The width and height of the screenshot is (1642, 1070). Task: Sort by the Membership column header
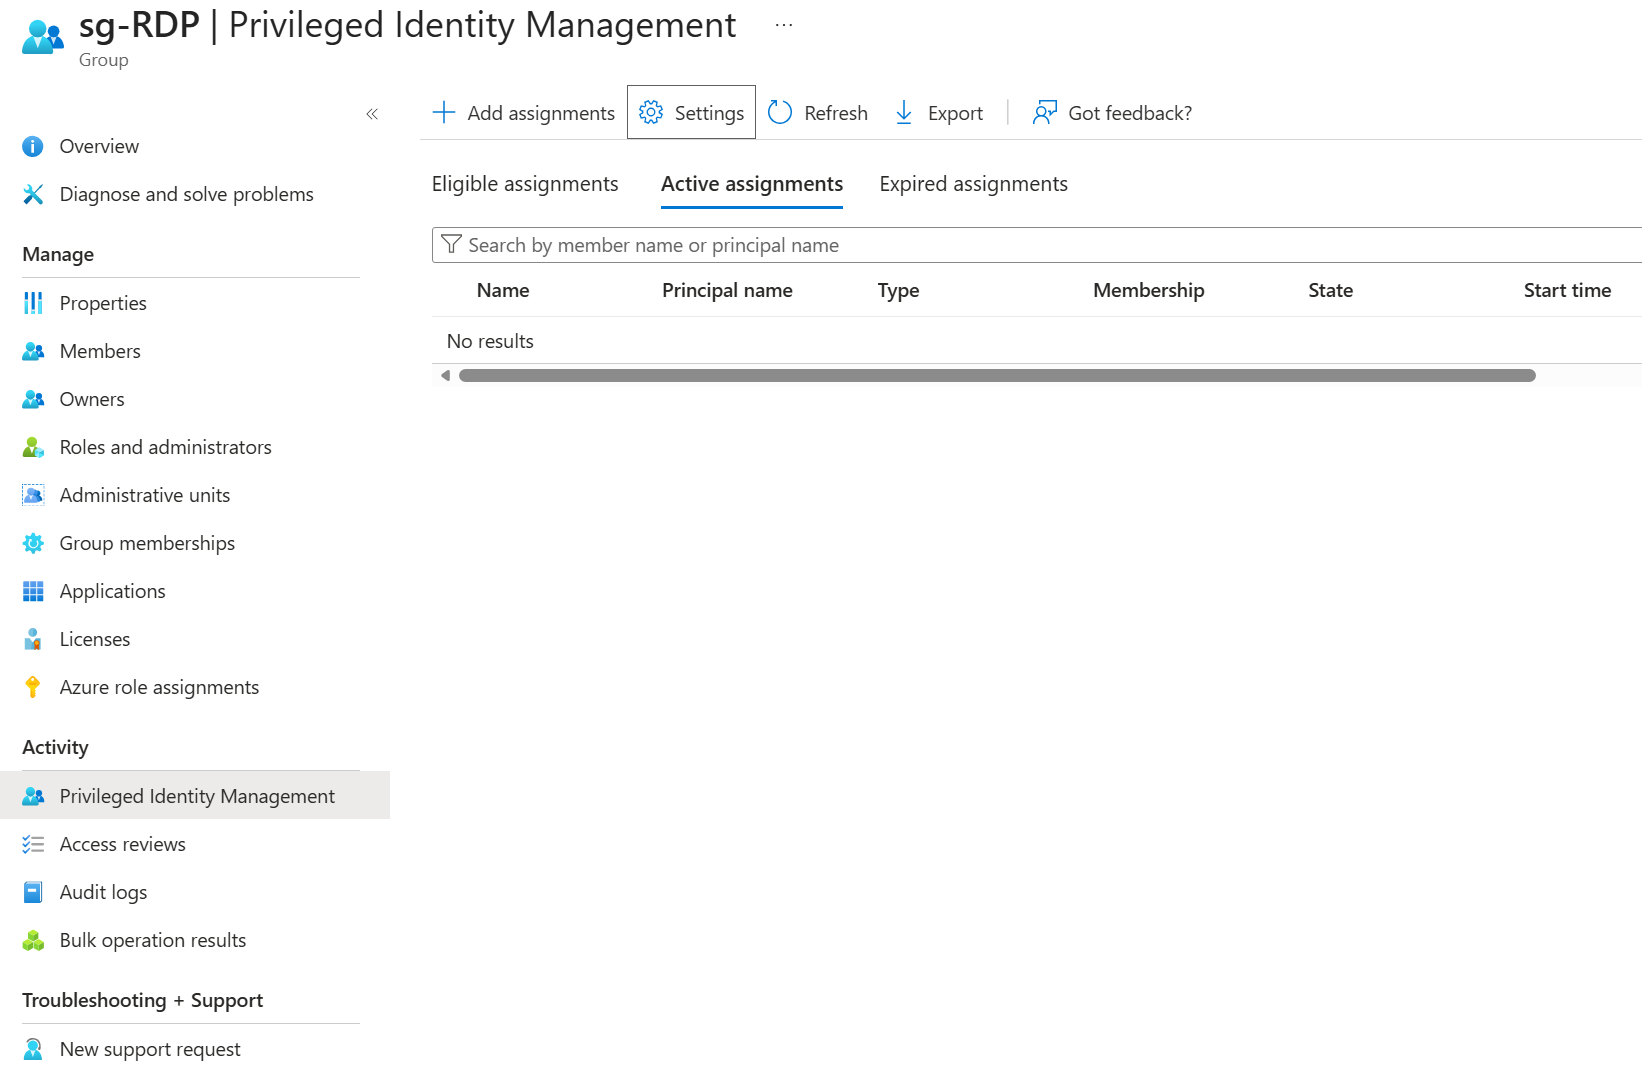click(x=1149, y=290)
